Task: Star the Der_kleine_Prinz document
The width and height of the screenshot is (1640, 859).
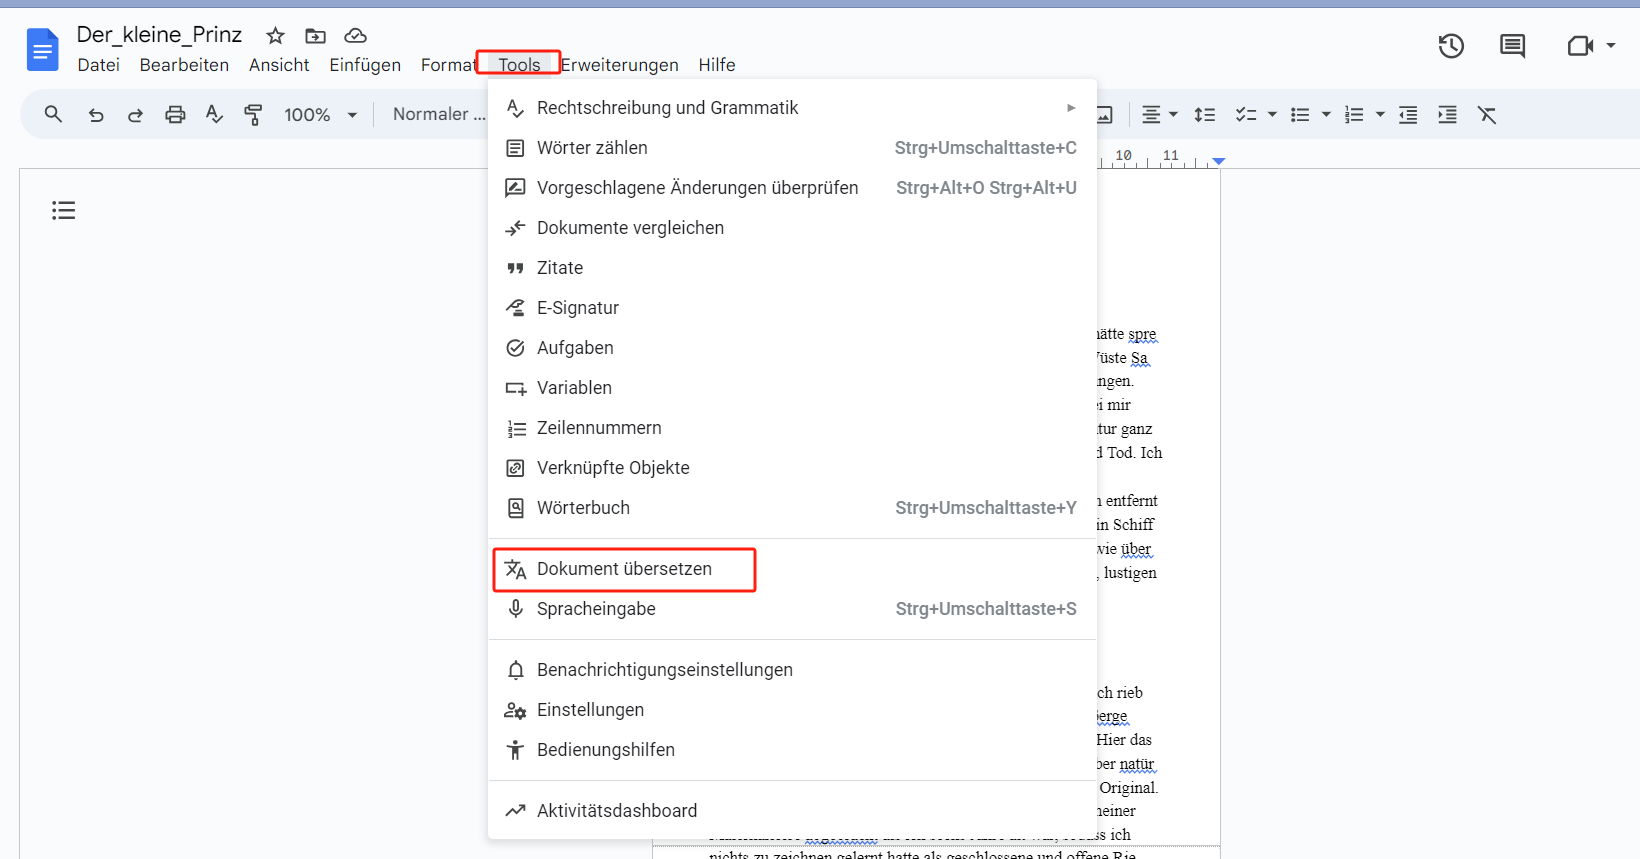Action: click(x=275, y=36)
